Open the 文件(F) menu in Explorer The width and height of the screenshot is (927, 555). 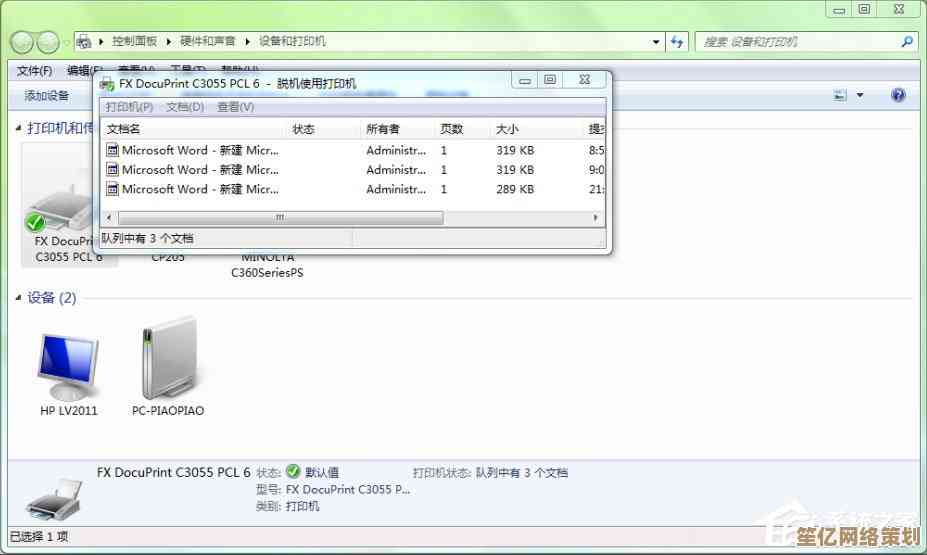coord(34,70)
